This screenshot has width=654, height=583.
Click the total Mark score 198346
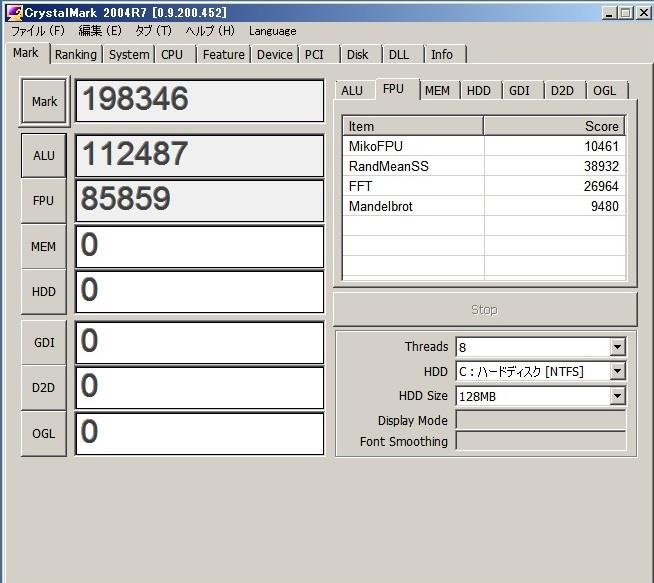[x=200, y=101]
